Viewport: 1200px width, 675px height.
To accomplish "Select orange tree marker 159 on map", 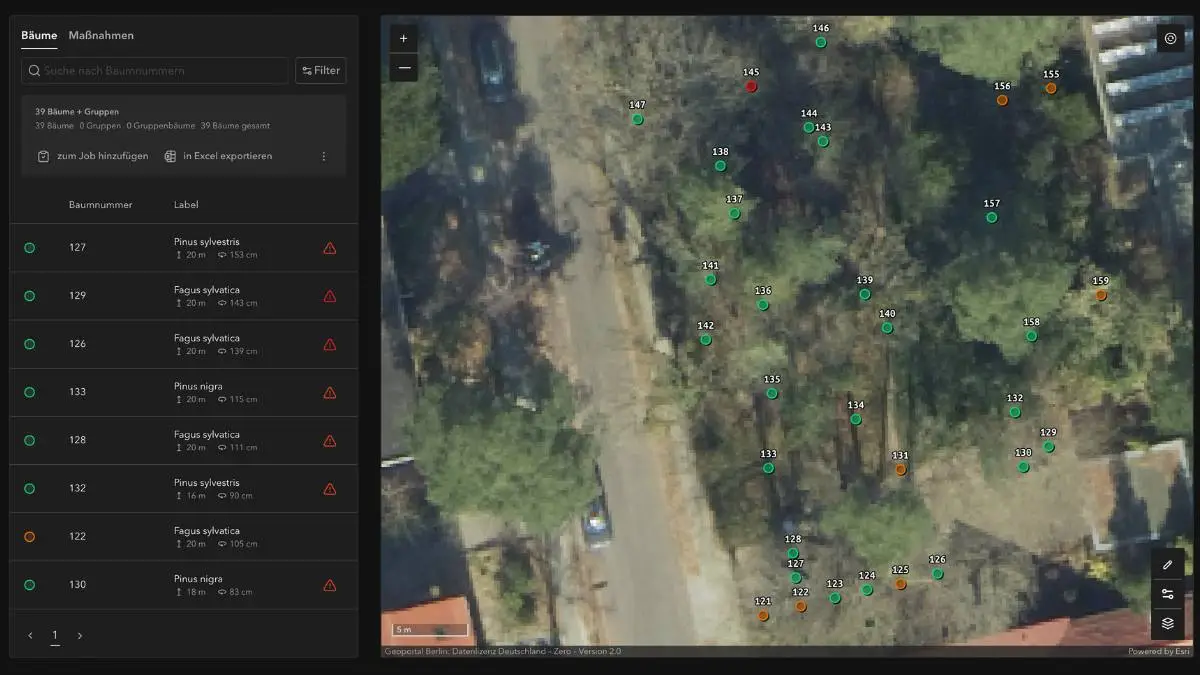I will coord(1101,295).
